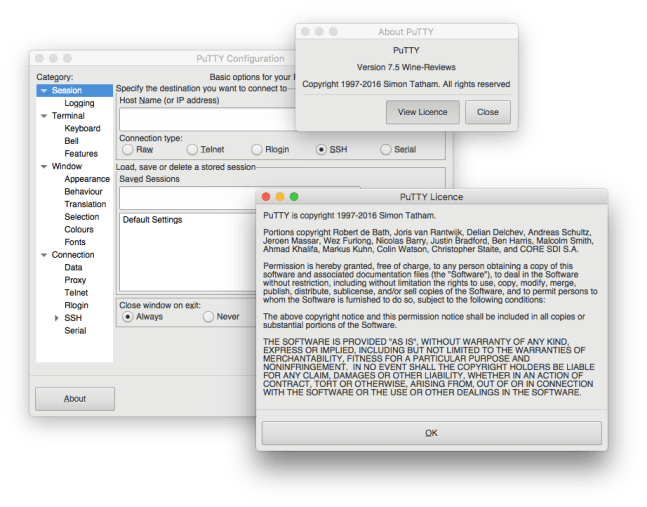The image size is (647, 507).
Task: Collapse the Window category arrow
Action: [x=44, y=166]
